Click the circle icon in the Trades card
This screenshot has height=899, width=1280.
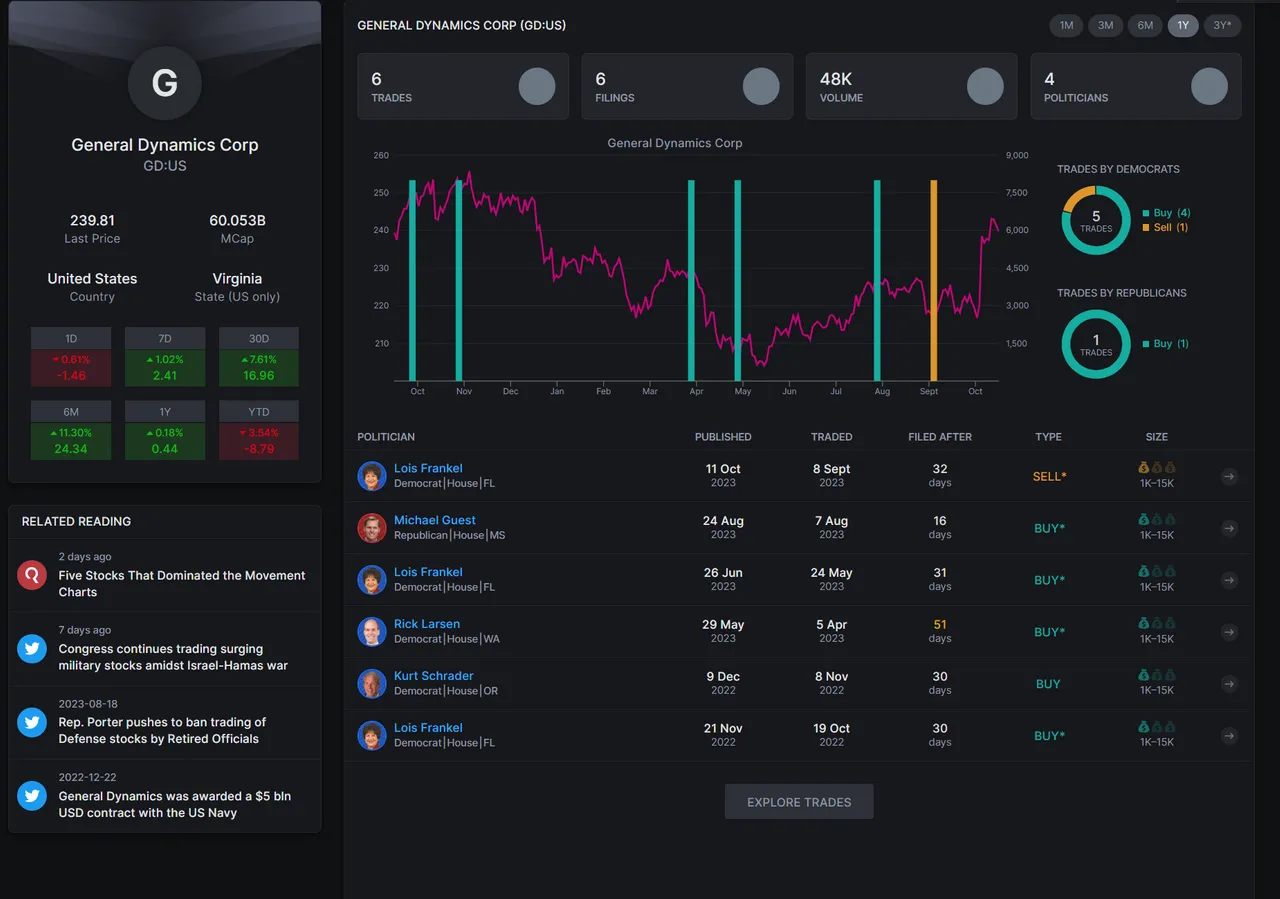click(x=537, y=87)
